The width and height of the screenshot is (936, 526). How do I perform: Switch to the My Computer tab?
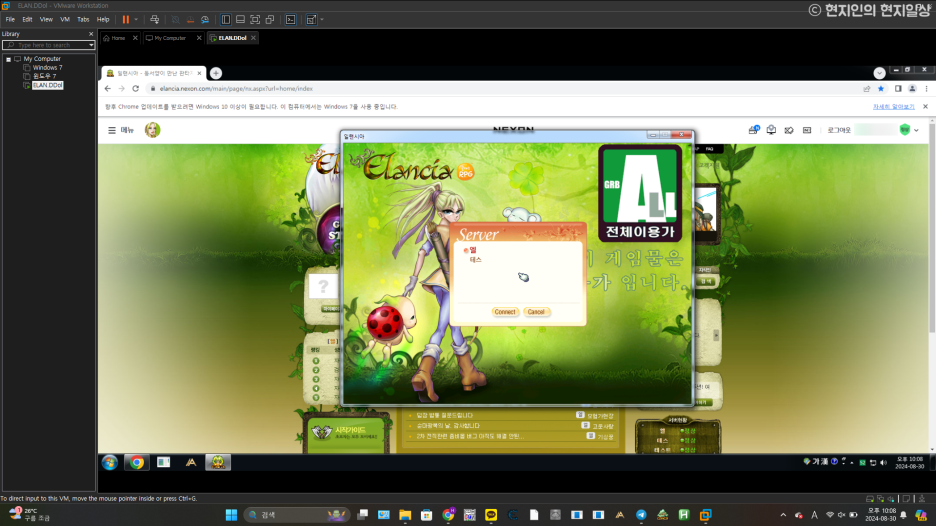pos(170,38)
